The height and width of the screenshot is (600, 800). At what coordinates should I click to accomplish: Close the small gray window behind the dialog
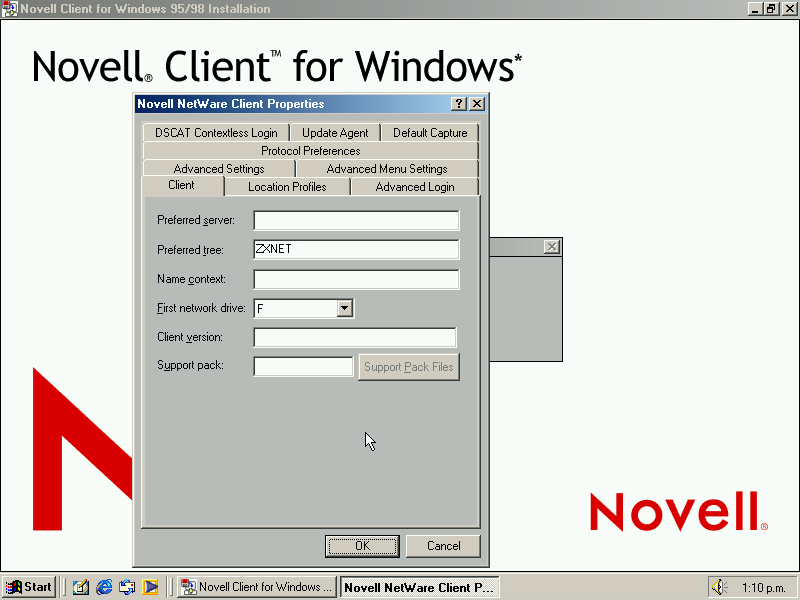(x=552, y=247)
